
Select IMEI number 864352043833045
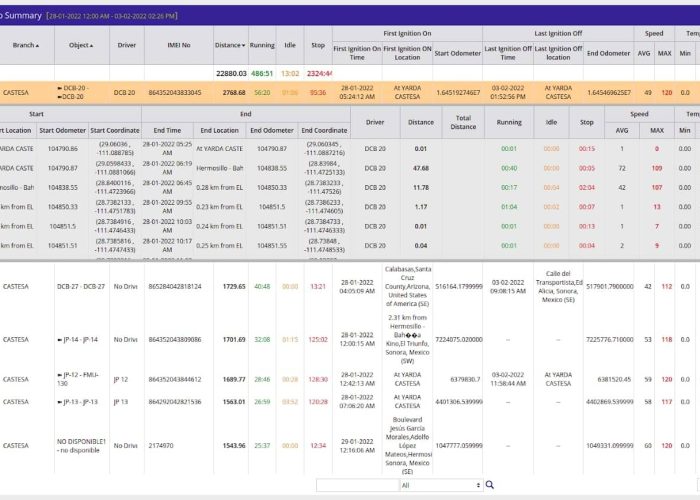[x=175, y=92]
